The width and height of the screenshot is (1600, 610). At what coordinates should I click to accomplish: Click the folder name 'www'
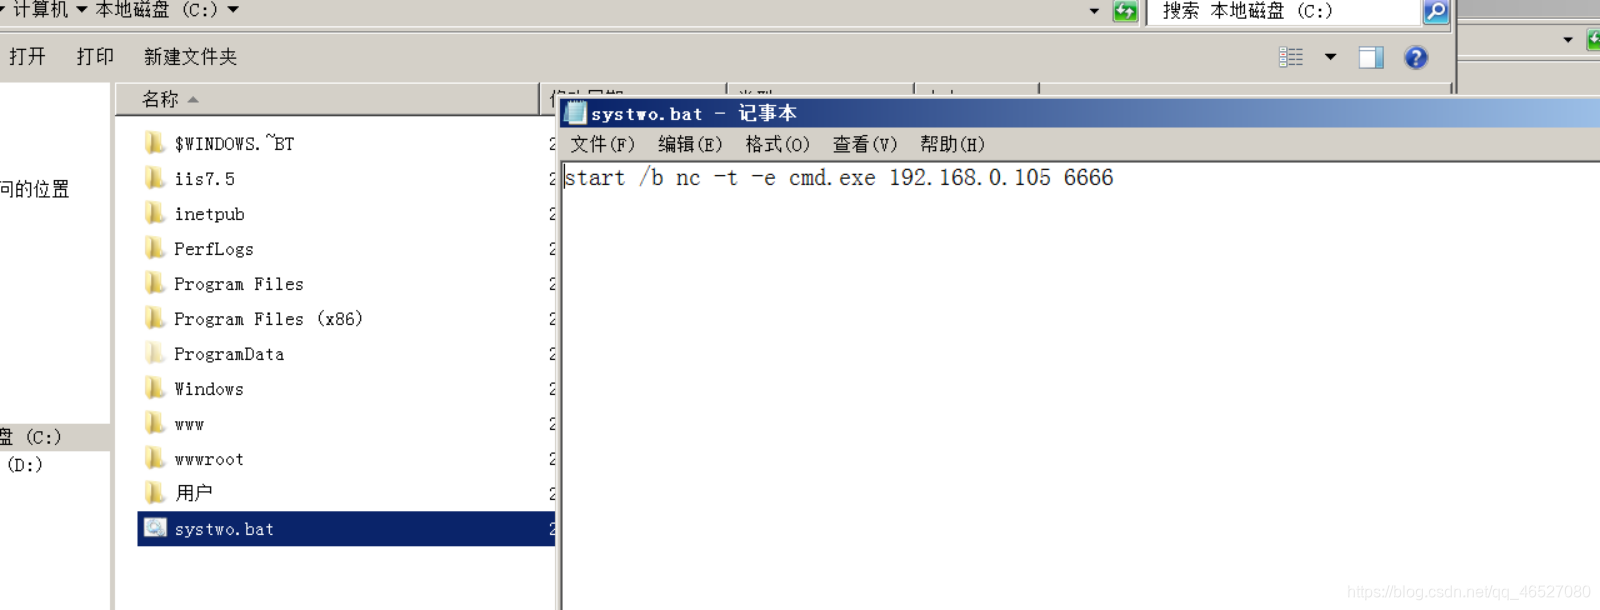(x=189, y=425)
